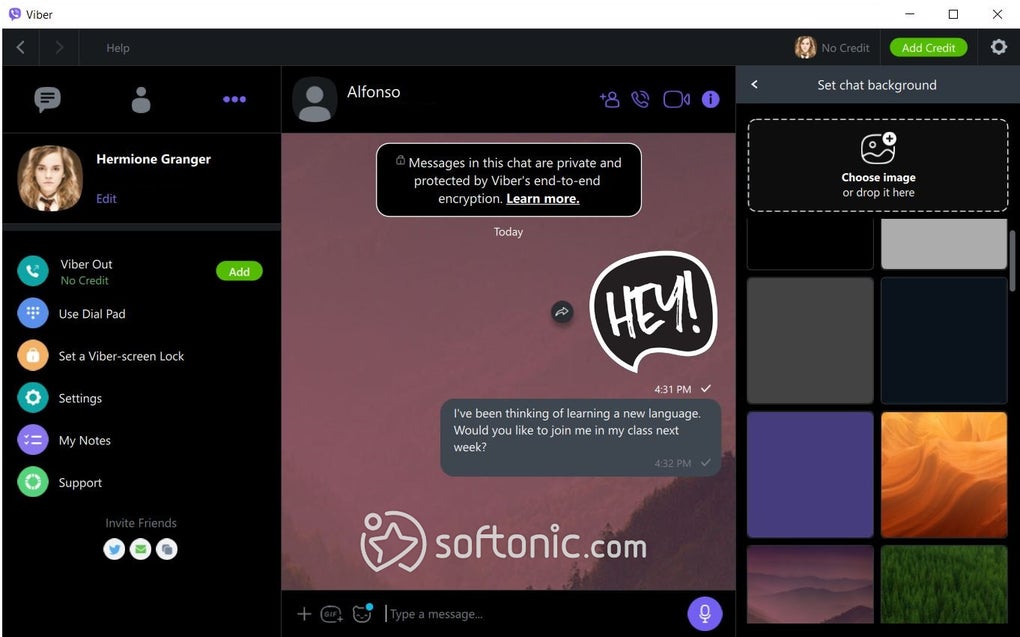Open My Notes entry
The width and height of the screenshot is (1020, 637).
coord(85,440)
